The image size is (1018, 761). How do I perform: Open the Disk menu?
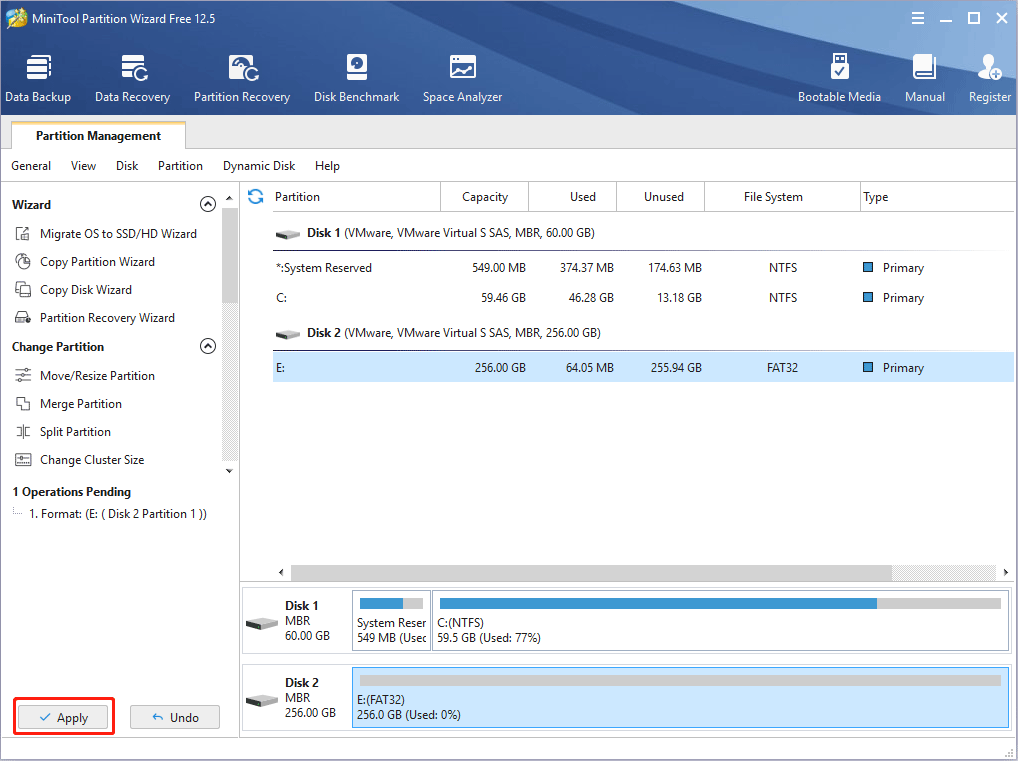[x=127, y=166]
